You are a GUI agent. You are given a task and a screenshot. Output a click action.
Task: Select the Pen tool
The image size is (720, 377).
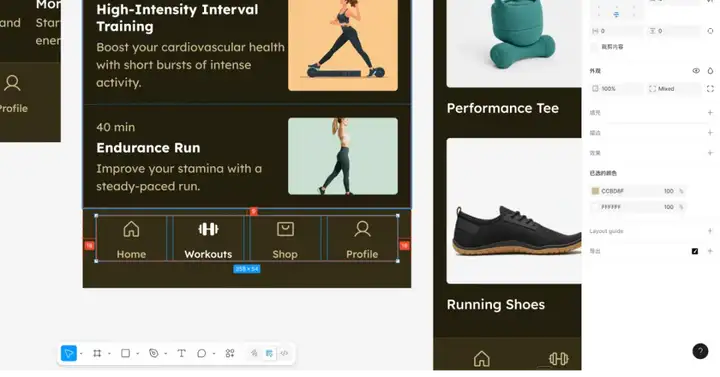(153, 353)
